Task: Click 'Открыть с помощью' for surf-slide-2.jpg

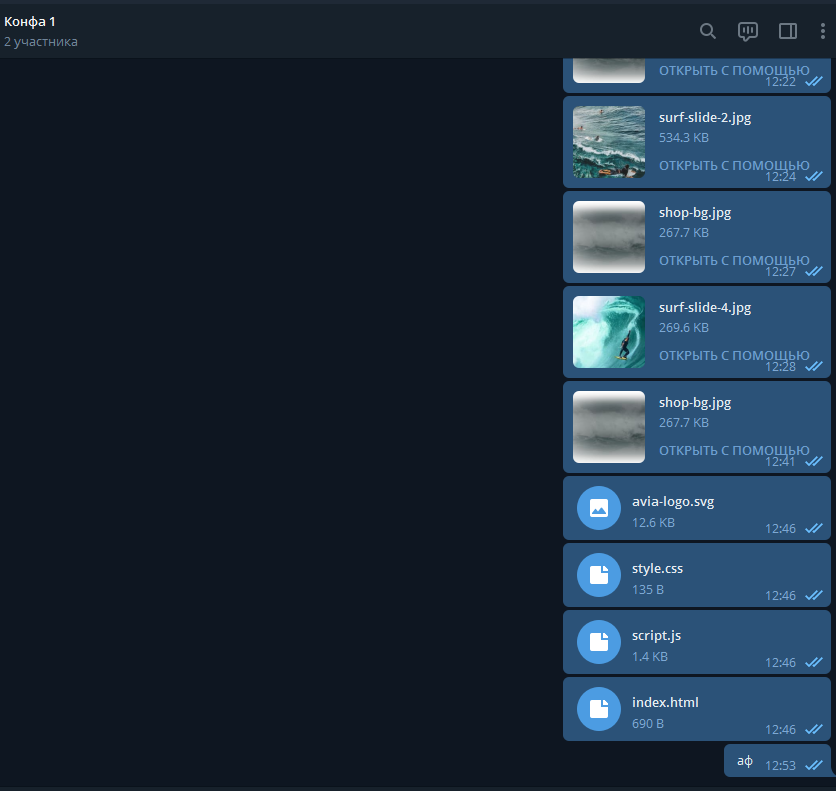Action: pyautogui.click(x=734, y=166)
